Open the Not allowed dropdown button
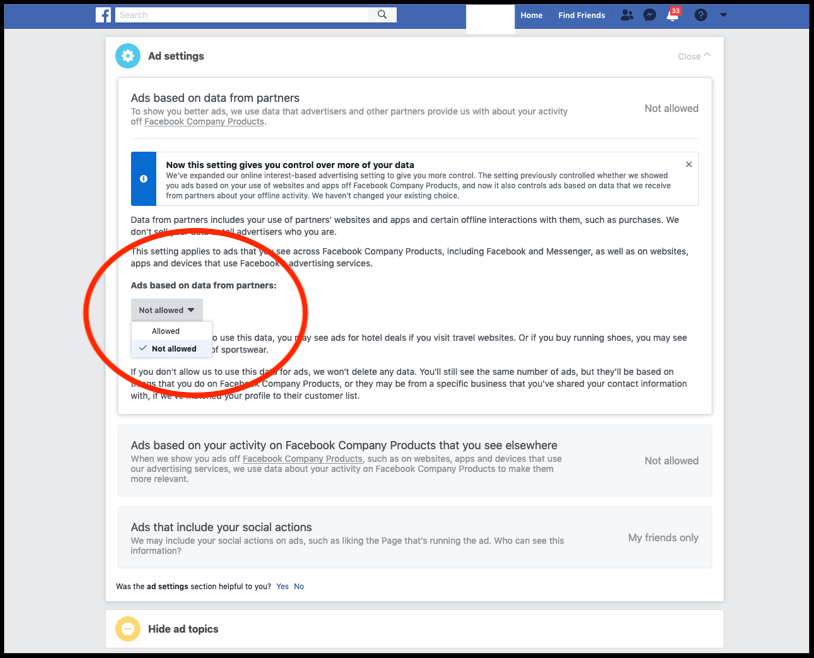This screenshot has height=658, width=814. coord(167,310)
